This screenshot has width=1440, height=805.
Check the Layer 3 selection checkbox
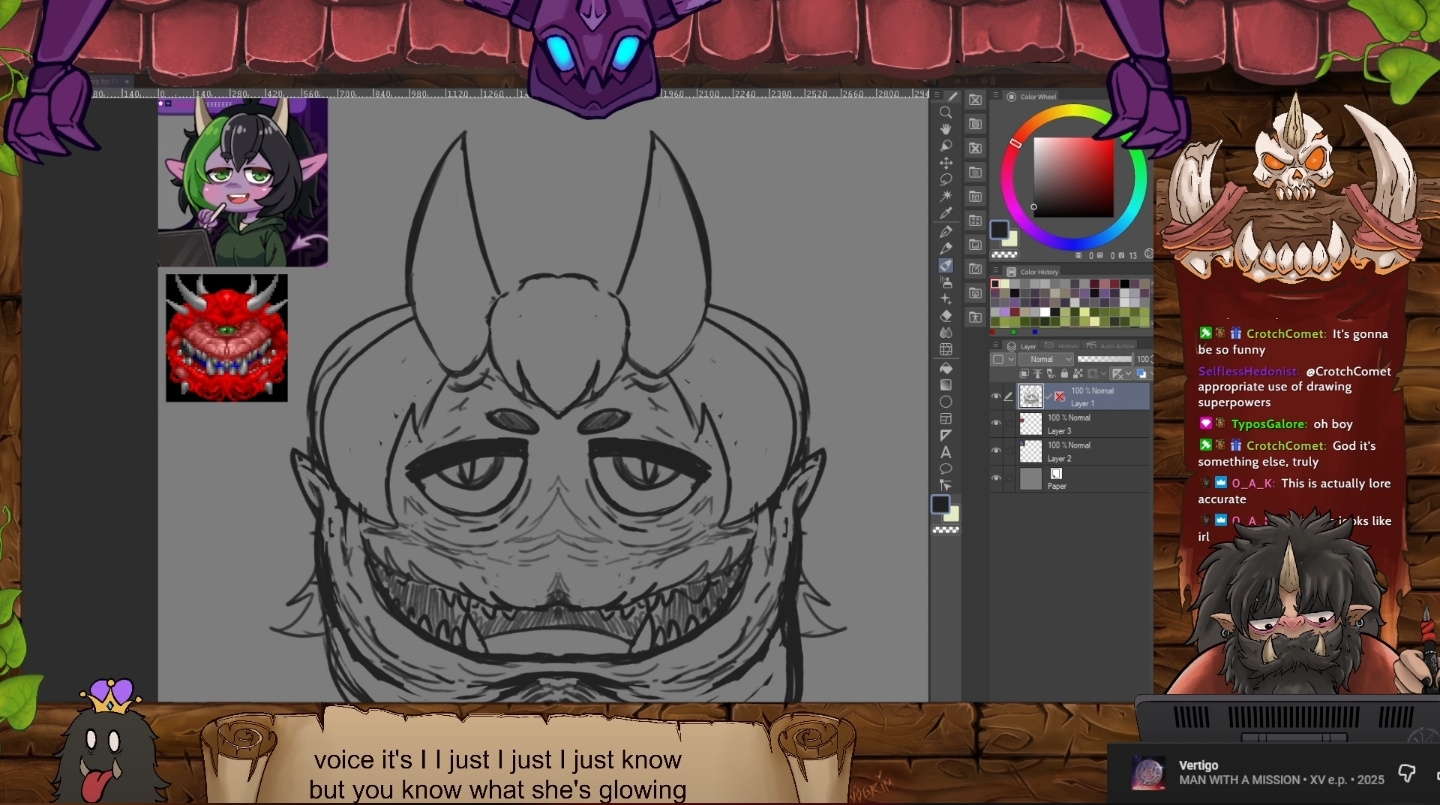1009,424
